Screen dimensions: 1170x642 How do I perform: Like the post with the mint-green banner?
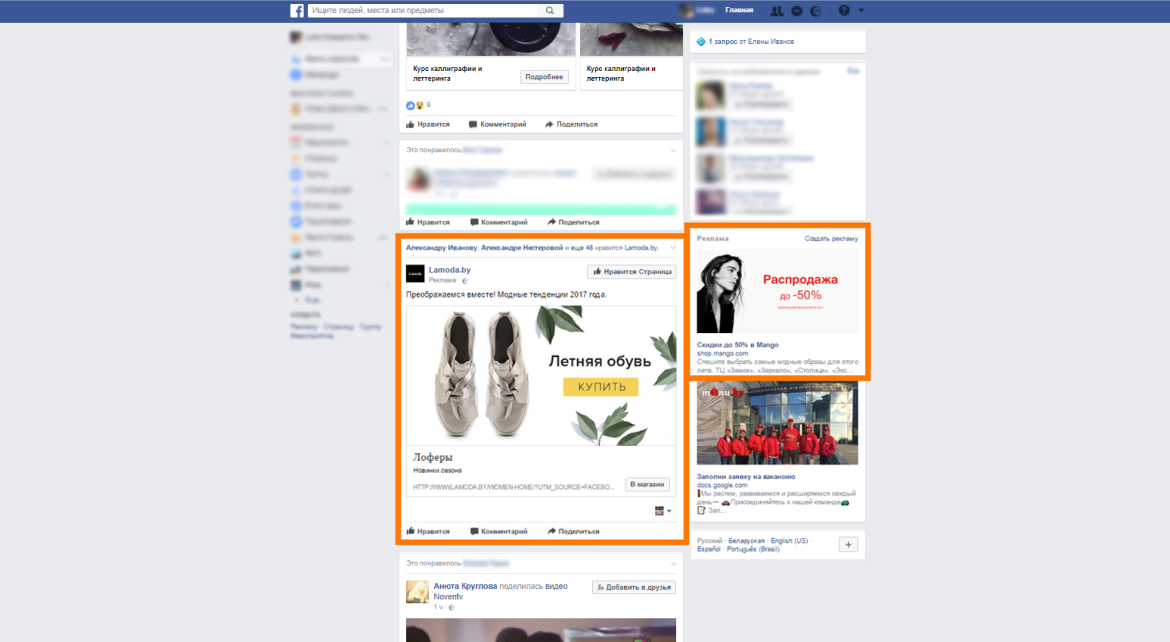click(428, 222)
